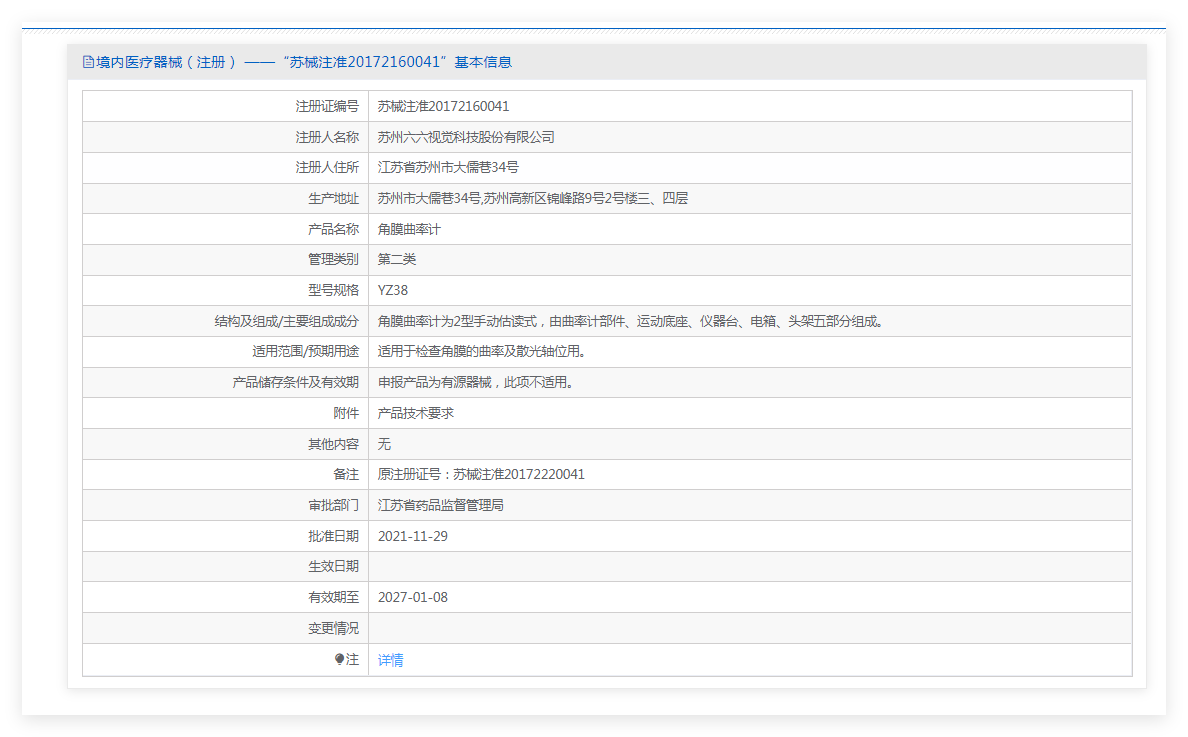Screen dimensions: 1188x737
Task: Select the structure description starting 角膜曲率计为2型手动估读式
Action: click(630, 321)
